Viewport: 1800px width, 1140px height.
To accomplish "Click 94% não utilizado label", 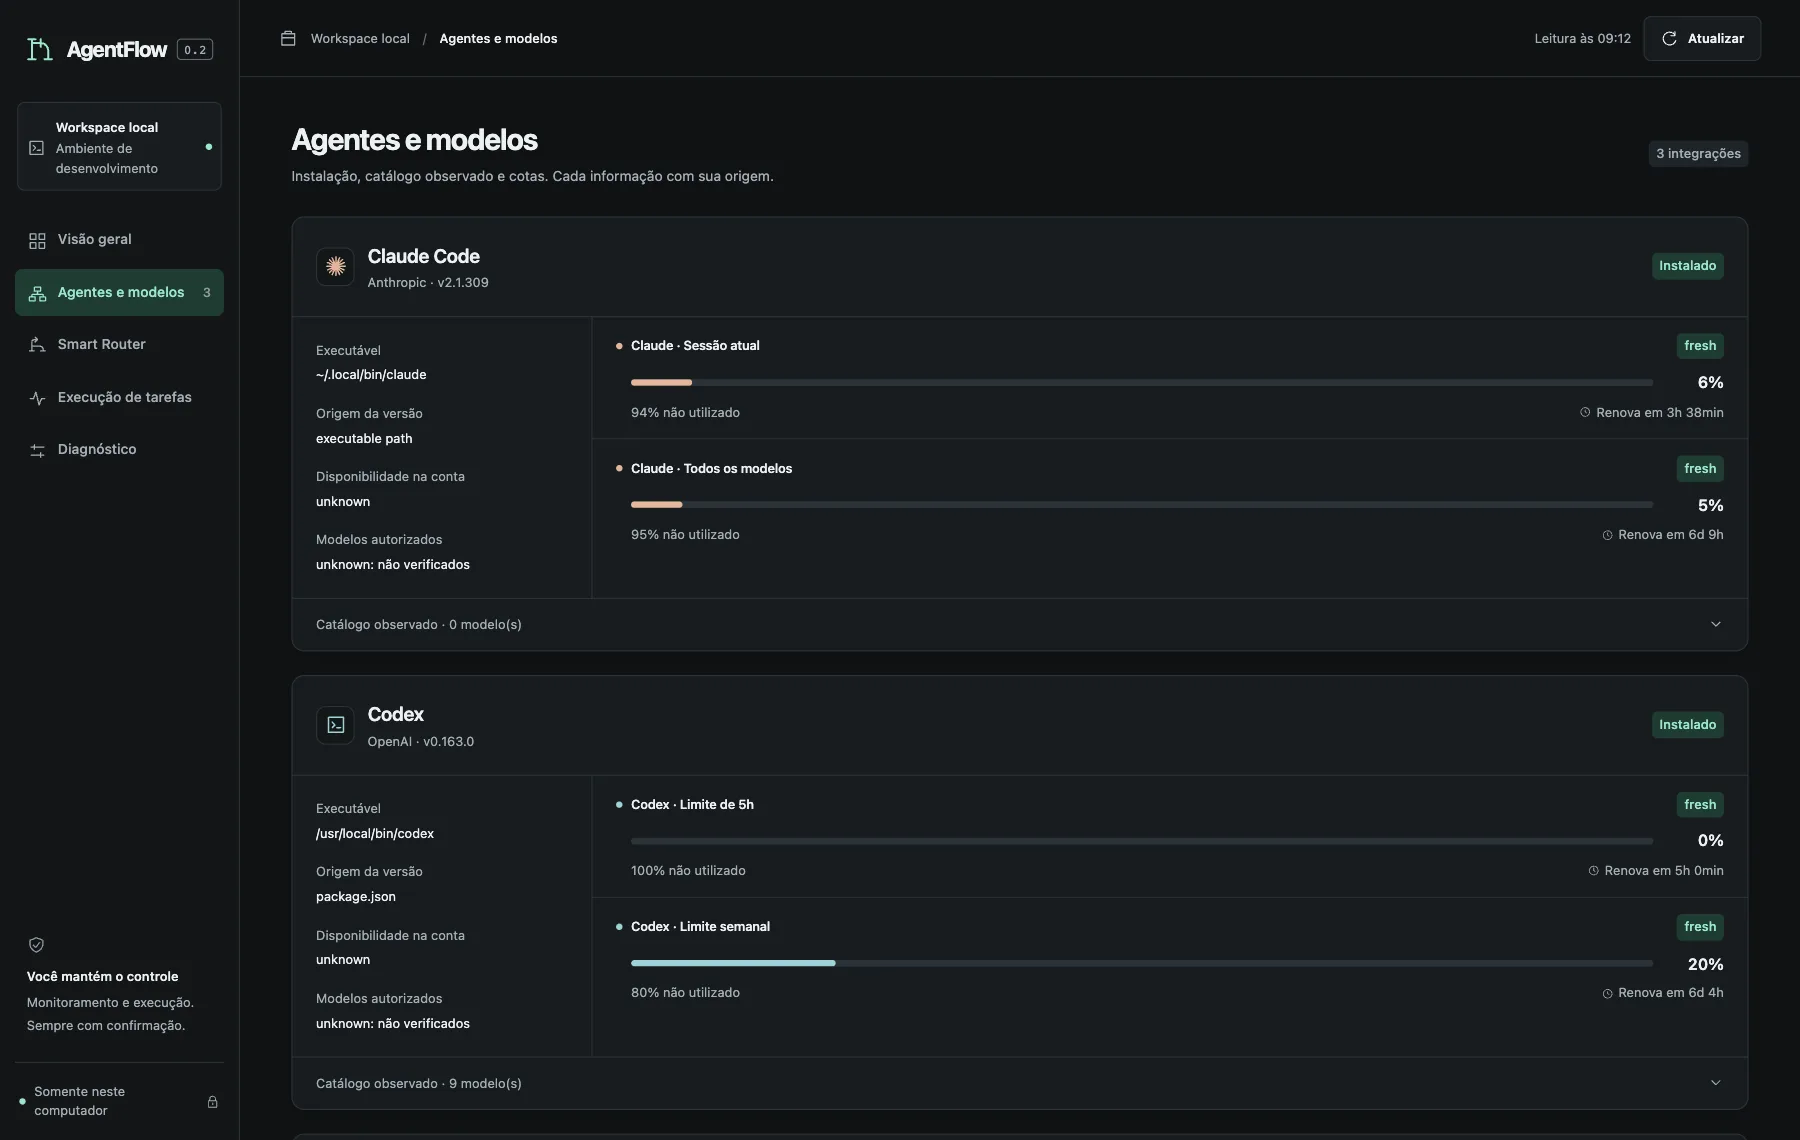I will [x=685, y=413].
